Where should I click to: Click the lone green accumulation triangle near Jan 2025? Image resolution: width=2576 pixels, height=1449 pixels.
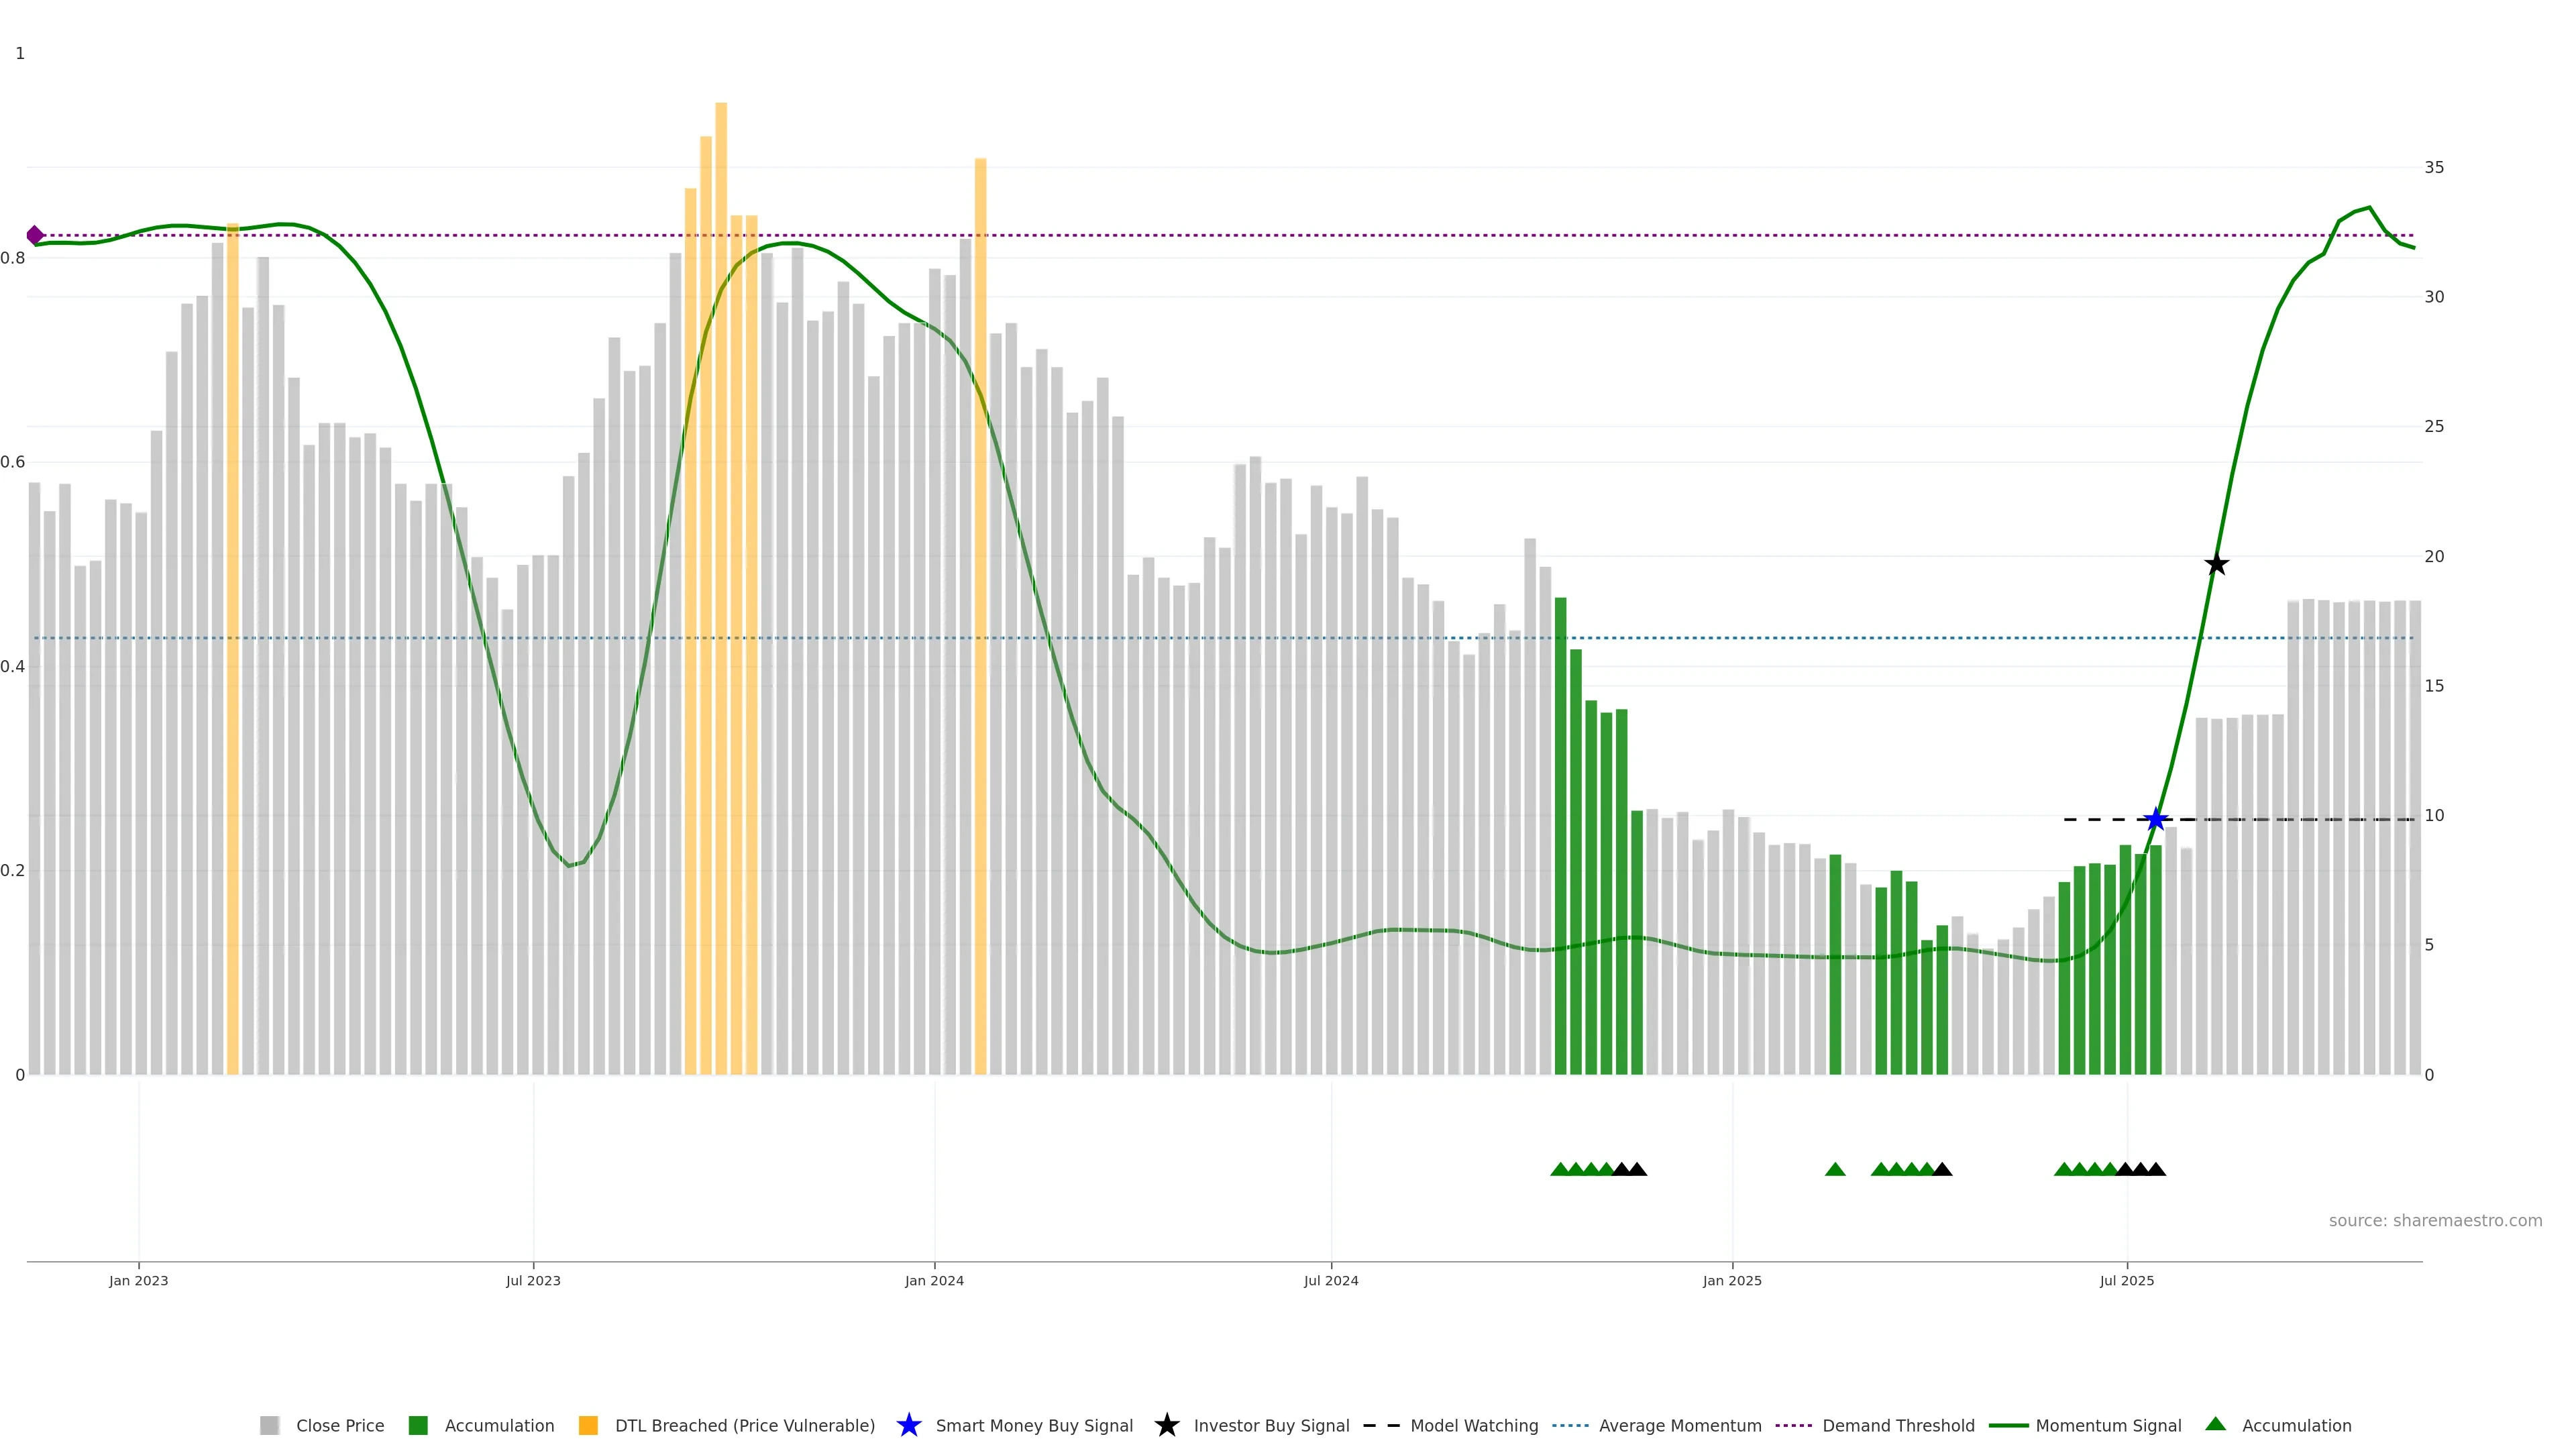pos(1835,1169)
